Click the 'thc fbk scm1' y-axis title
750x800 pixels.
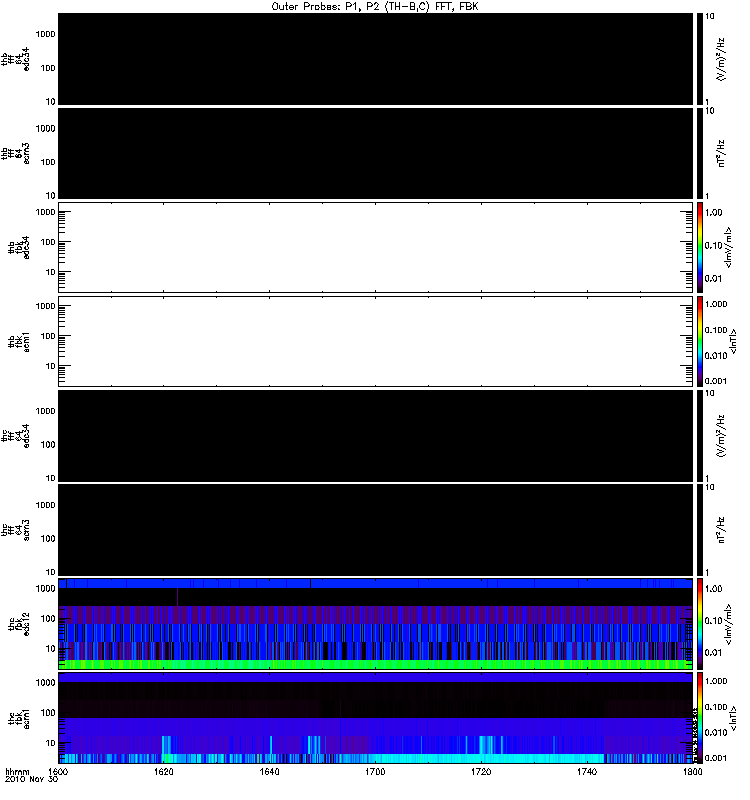point(19,718)
